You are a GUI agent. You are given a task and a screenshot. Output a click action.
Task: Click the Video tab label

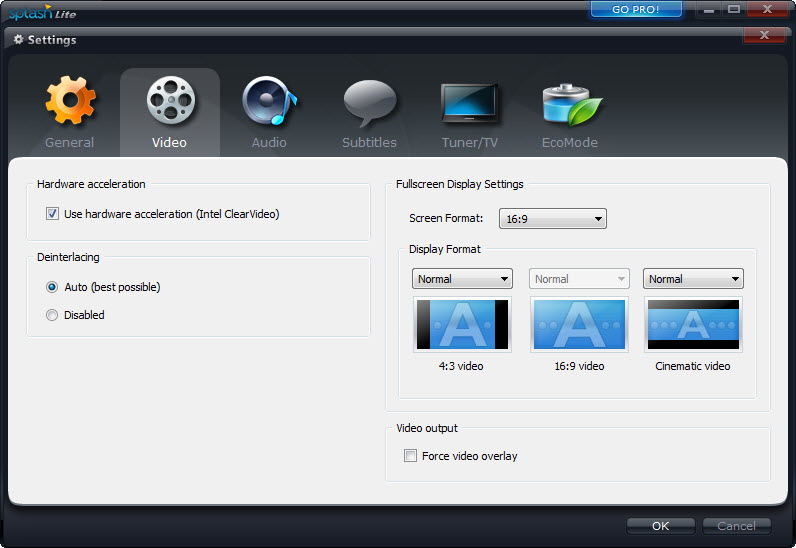169,143
